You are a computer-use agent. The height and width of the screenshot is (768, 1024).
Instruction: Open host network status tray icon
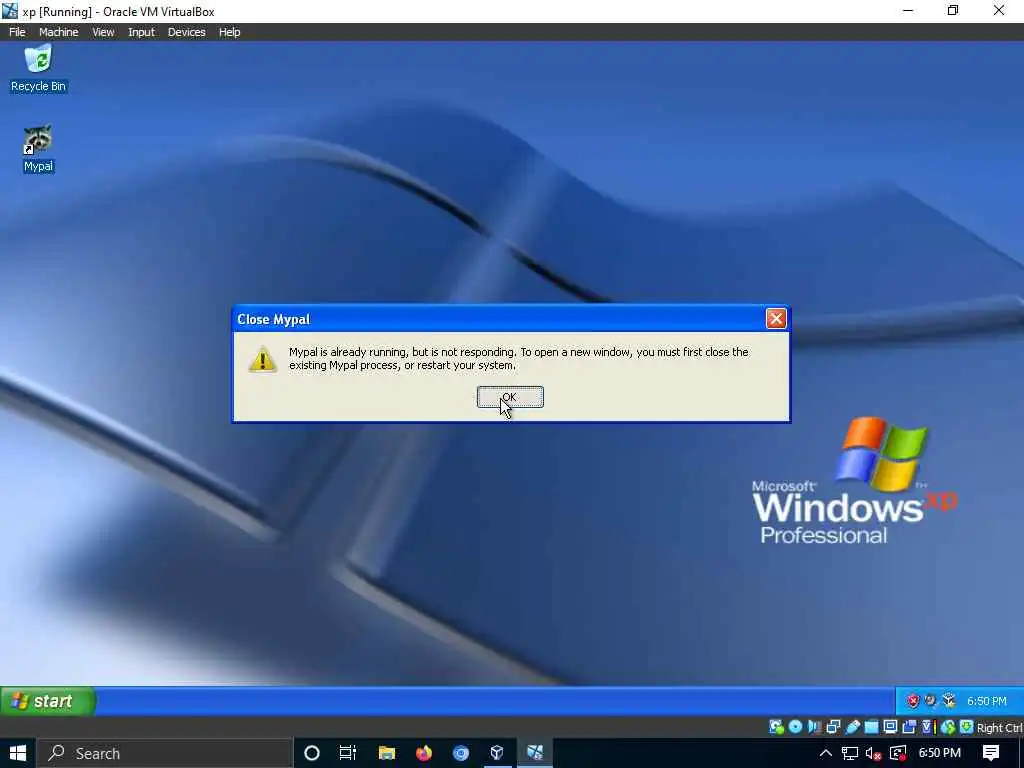(850, 753)
